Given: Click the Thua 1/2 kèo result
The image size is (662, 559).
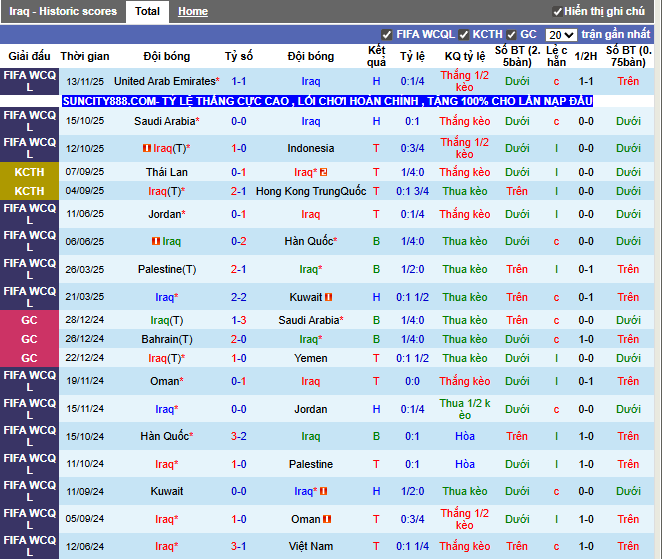Looking at the screenshot, I should 465,409.
